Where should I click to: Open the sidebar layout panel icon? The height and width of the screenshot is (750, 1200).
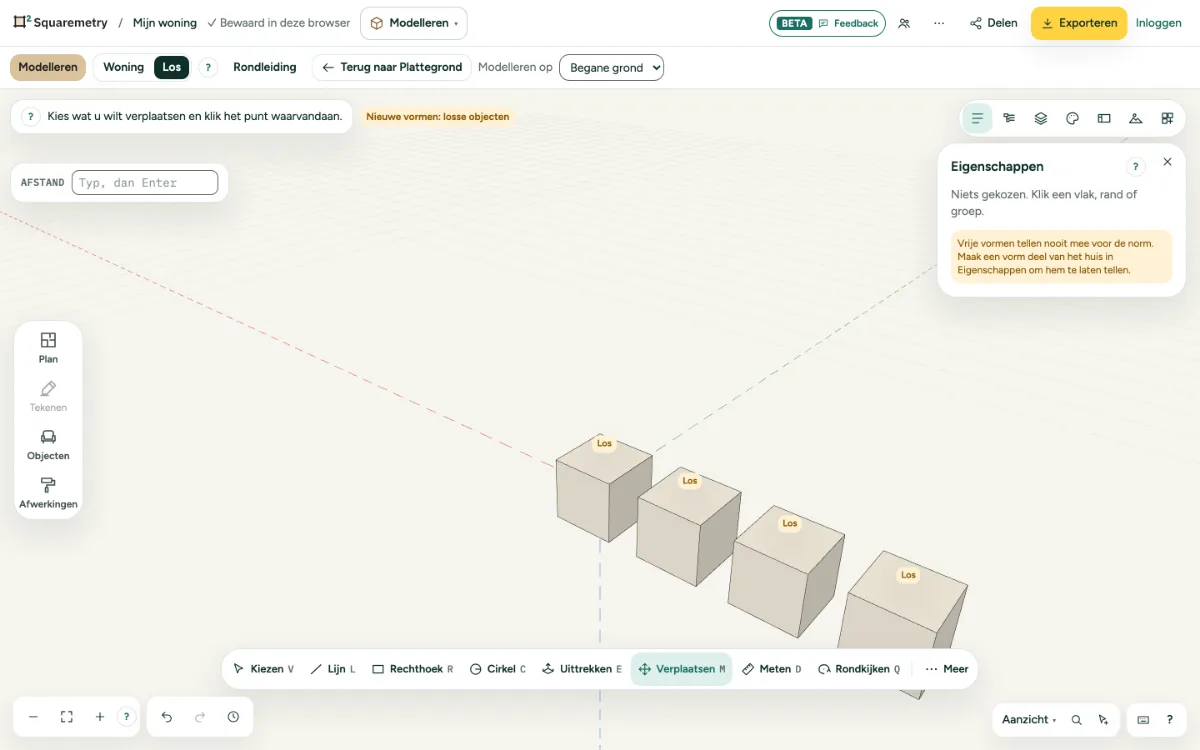[x=1104, y=118]
